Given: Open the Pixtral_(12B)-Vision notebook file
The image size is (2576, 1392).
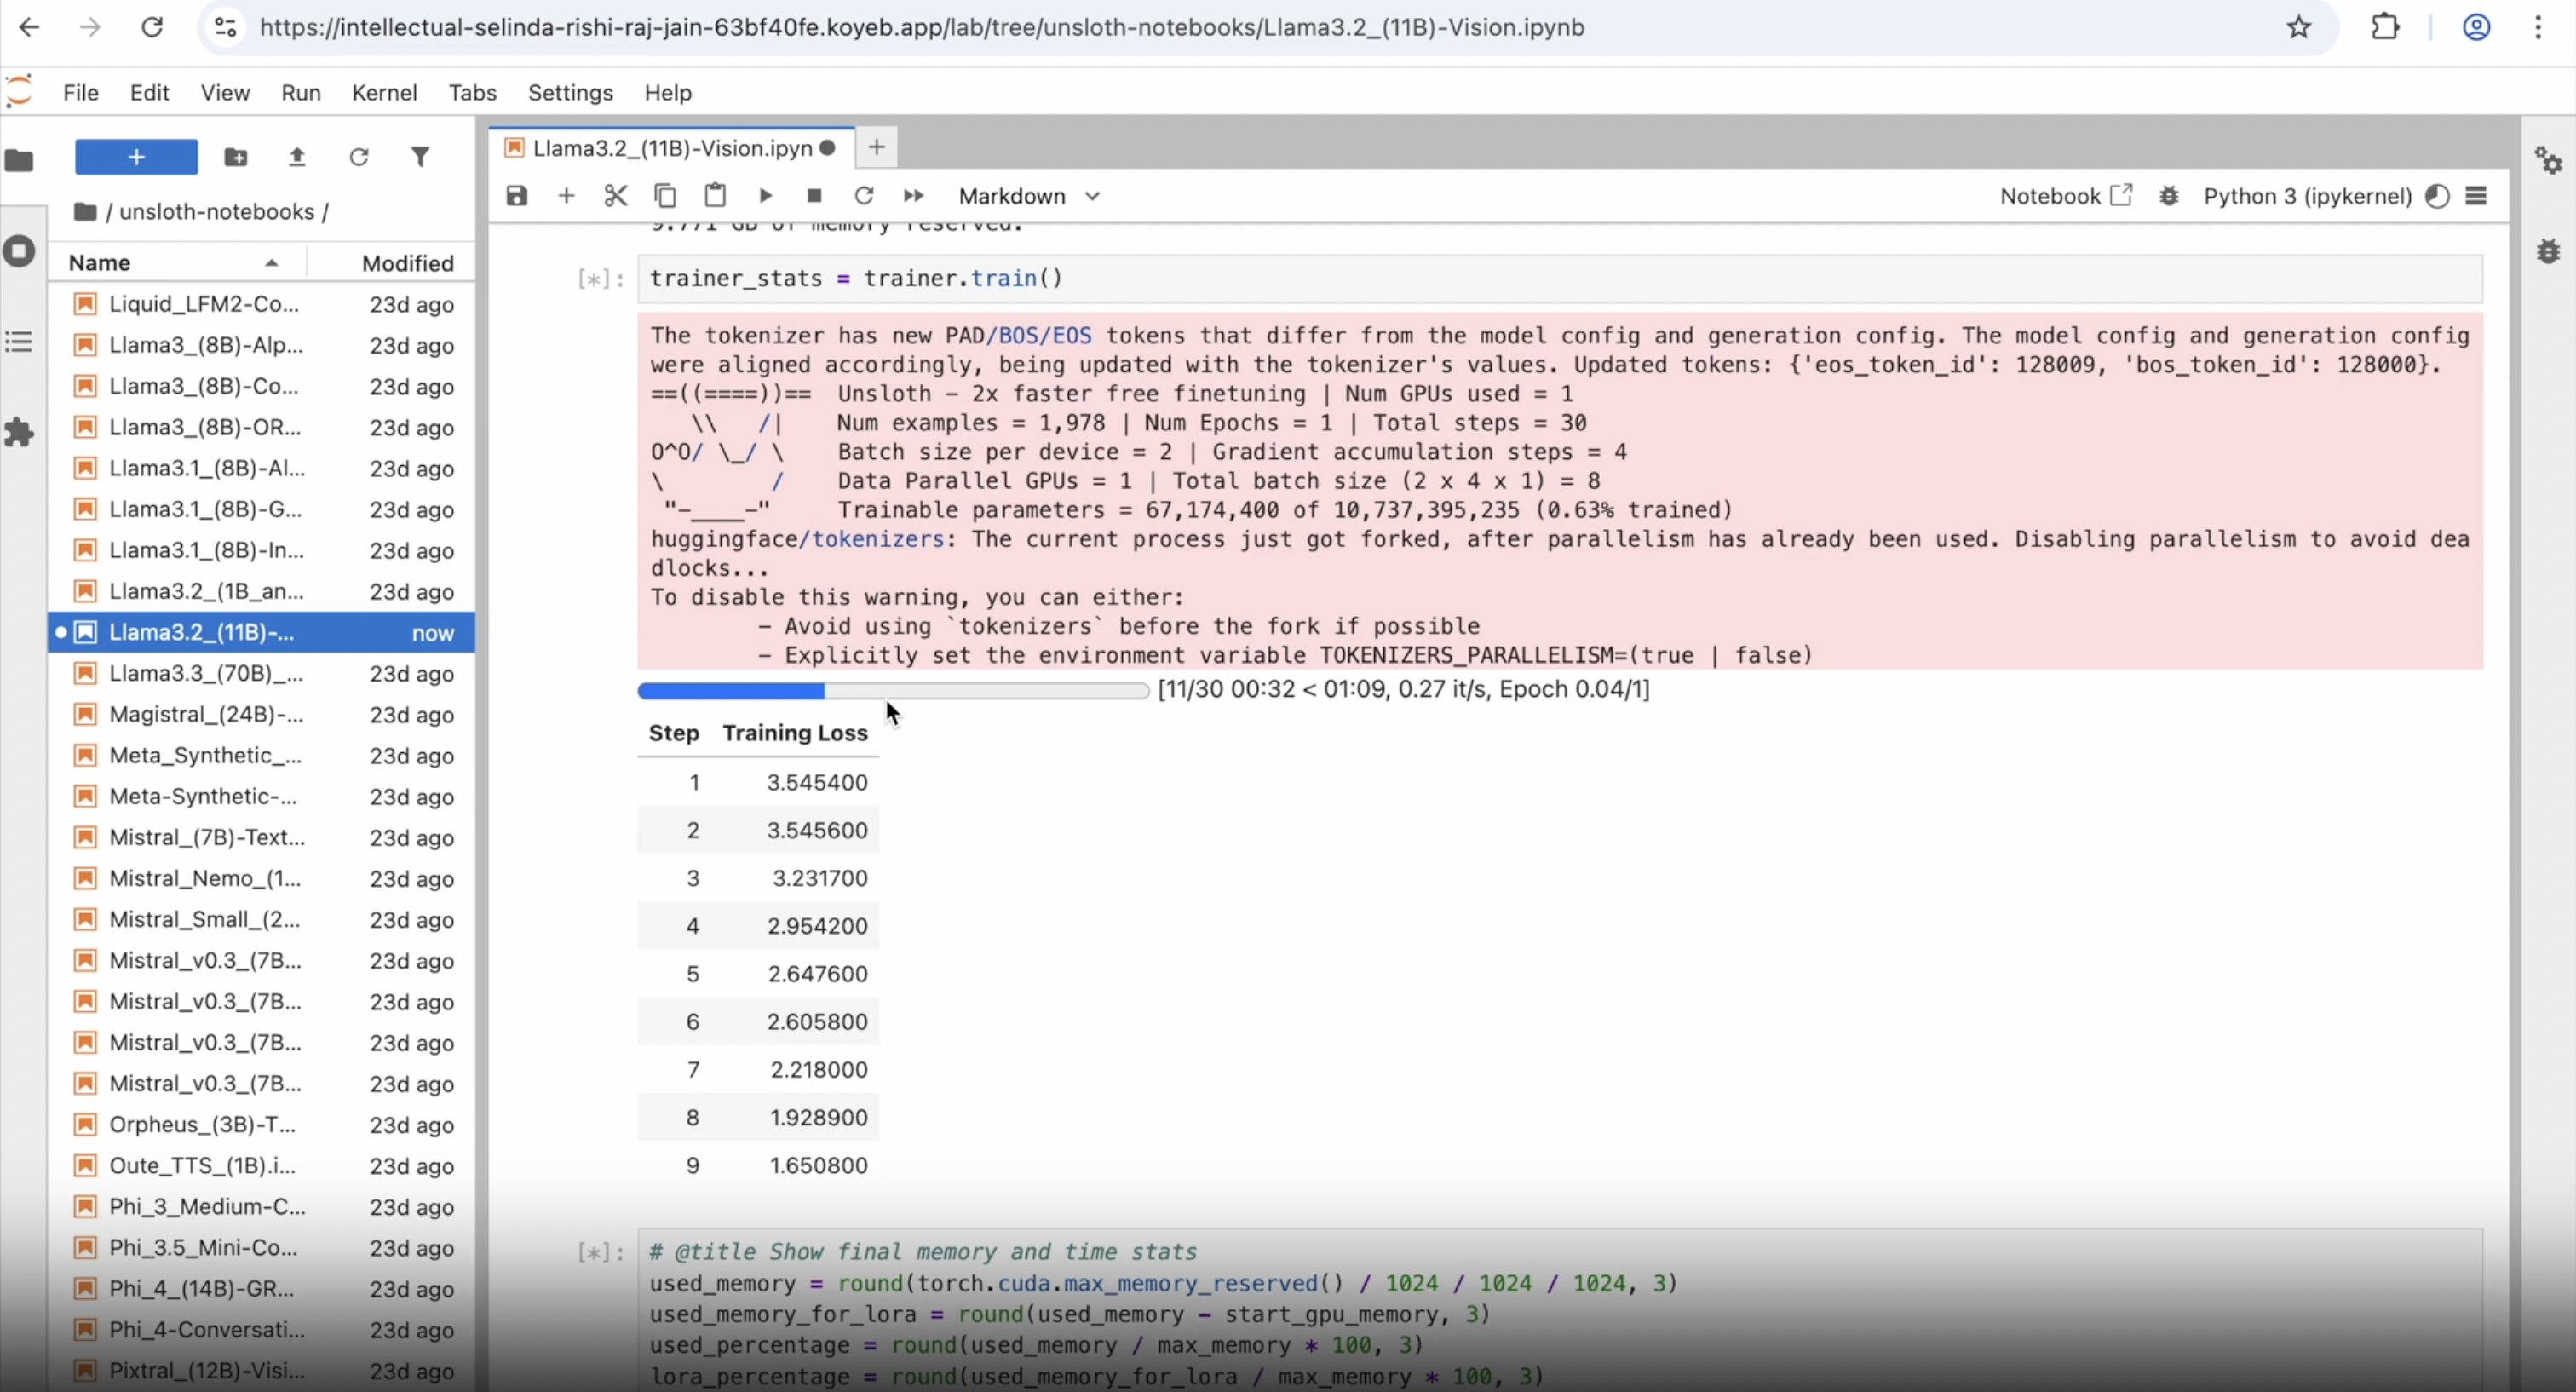Looking at the screenshot, I should 207,1370.
